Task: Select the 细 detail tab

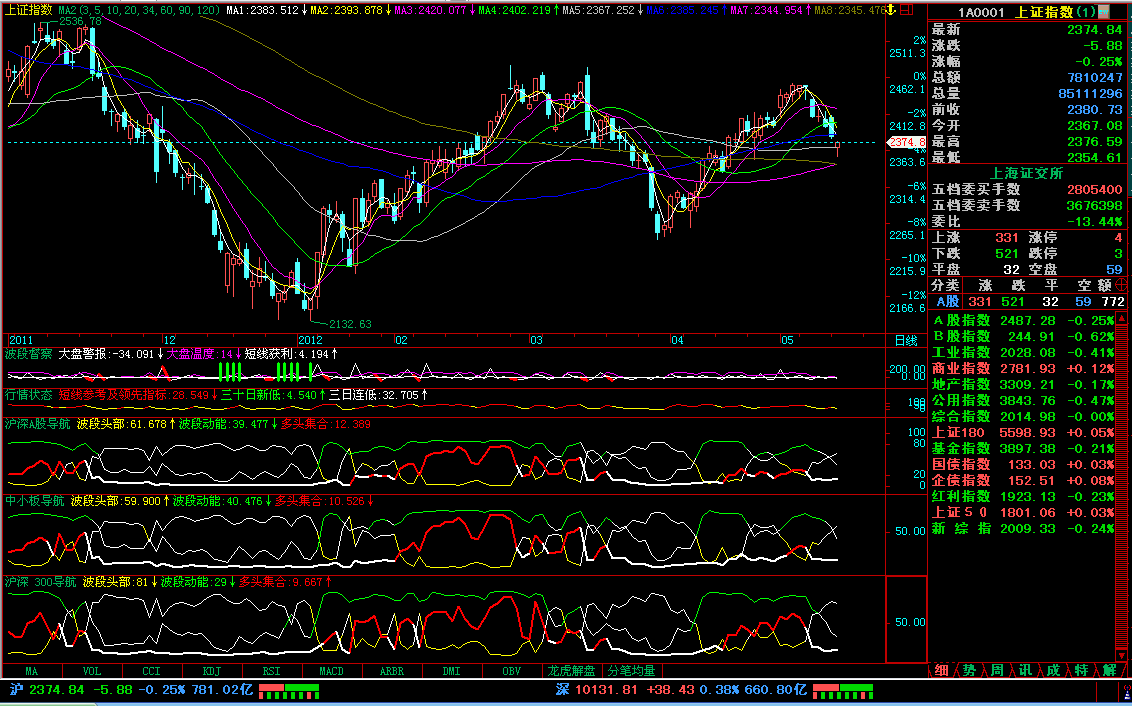Action: (941, 671)
